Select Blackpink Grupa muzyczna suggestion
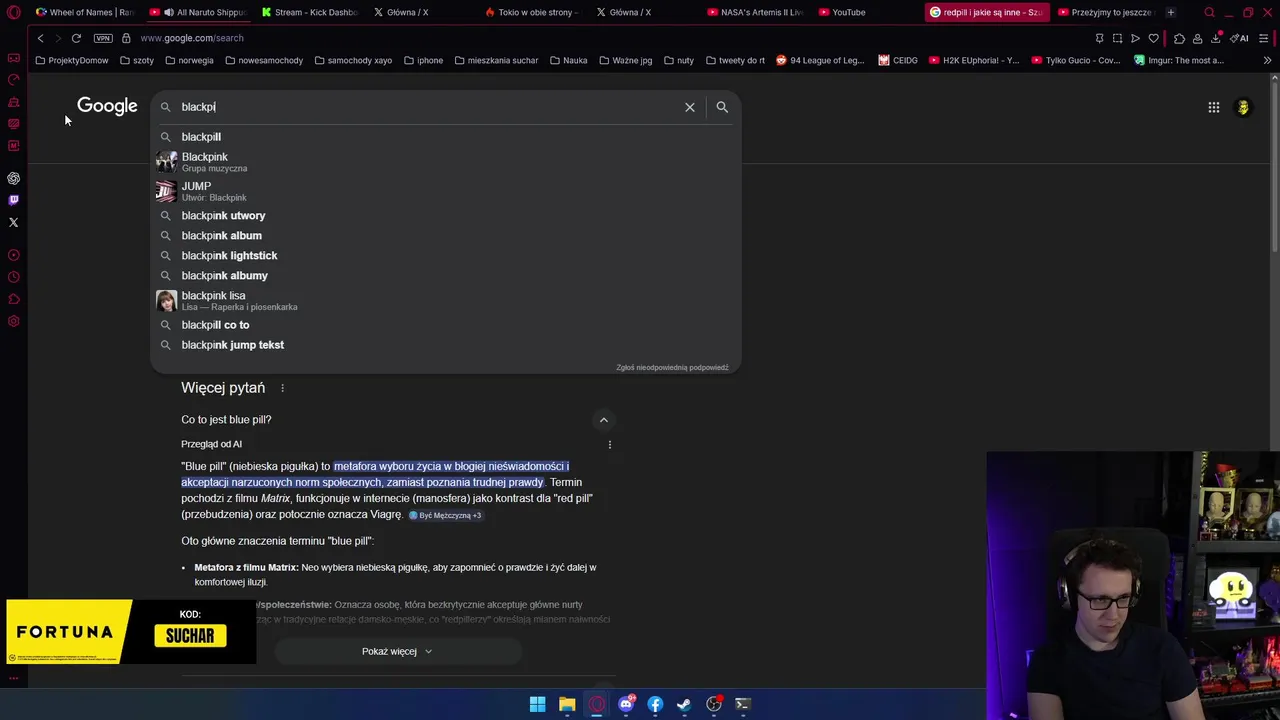This screenshot has height=720, width=1280. (445, 162)
